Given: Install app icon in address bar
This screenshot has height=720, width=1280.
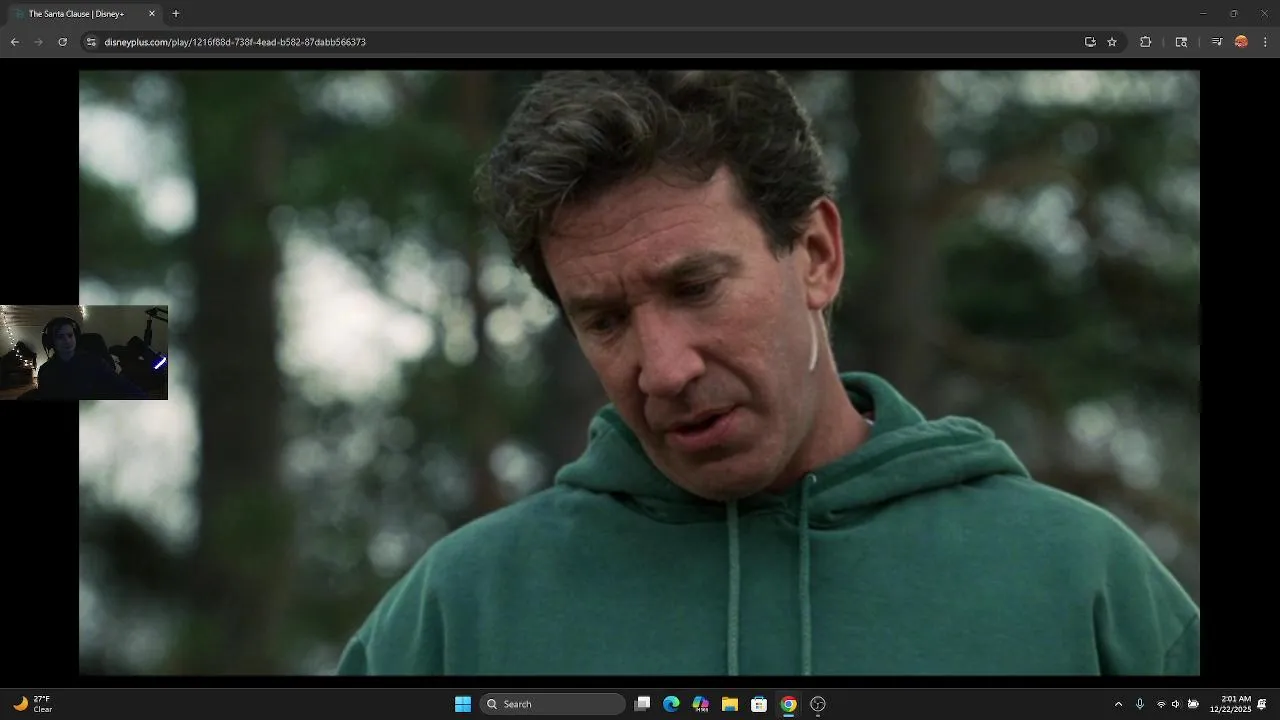Looking at the screenshot, I should (x=1090, y=42).
